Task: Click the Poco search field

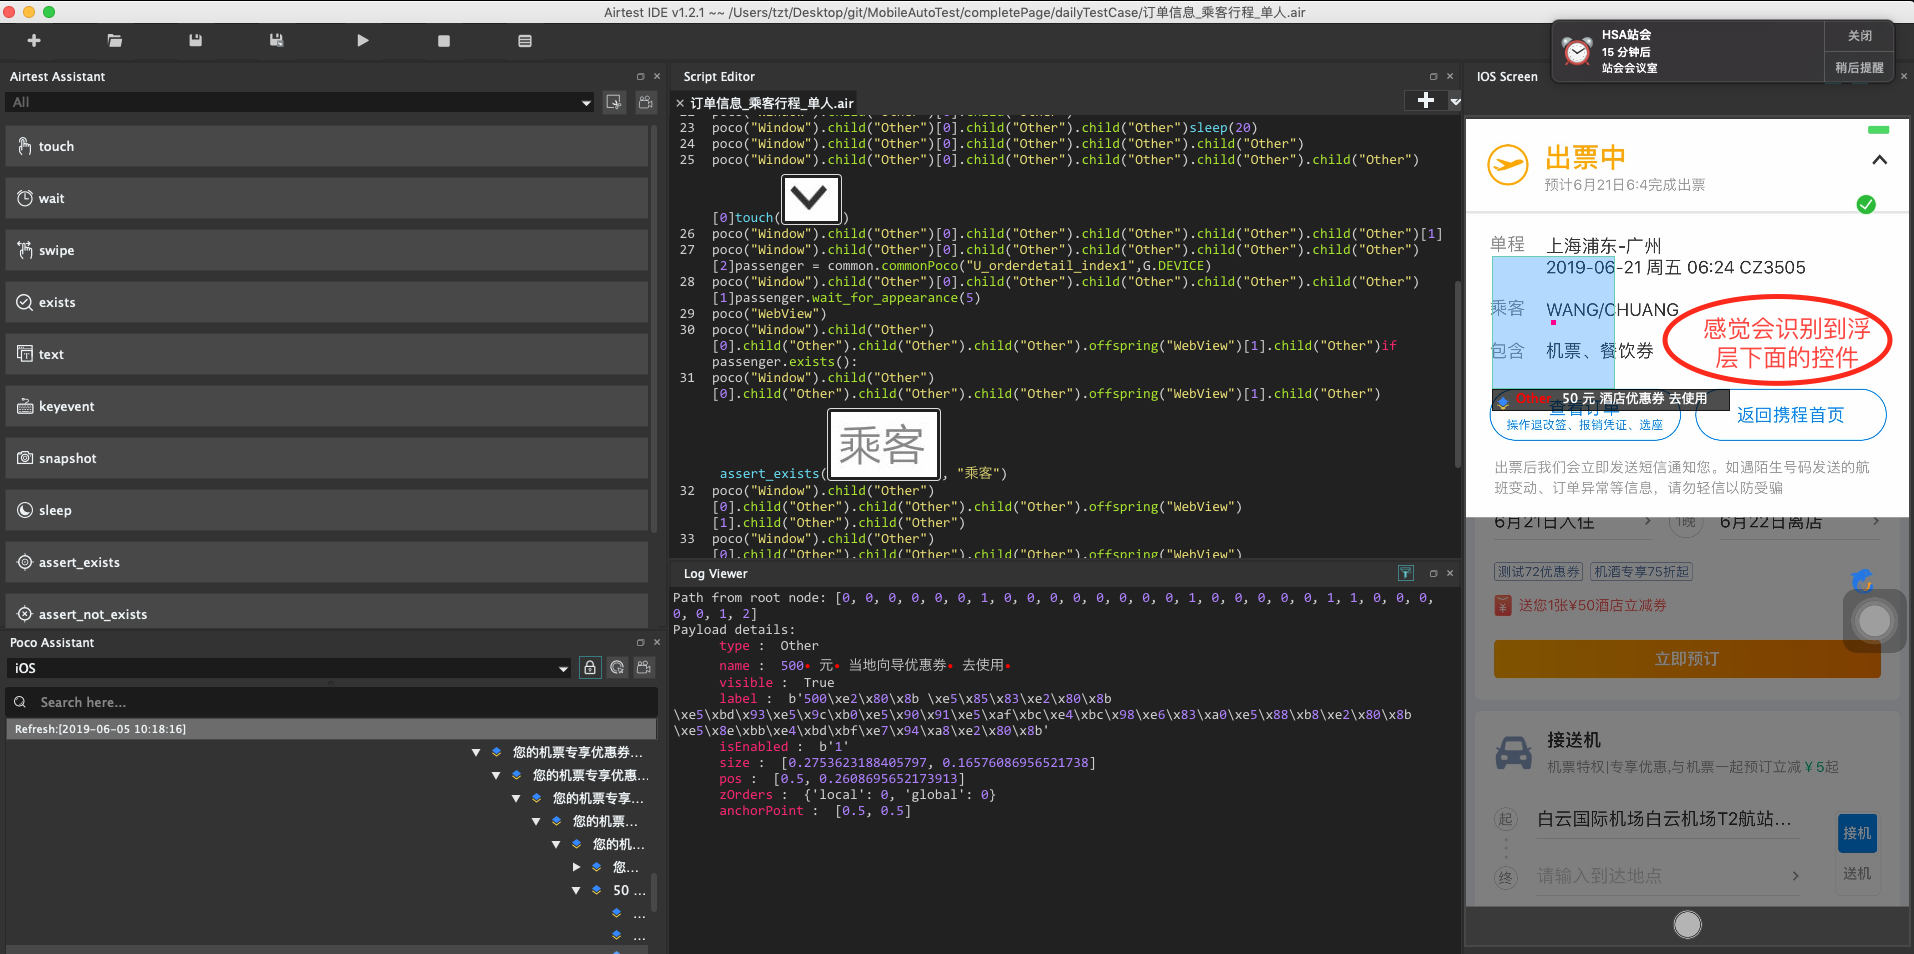Action: click(331, 702)
